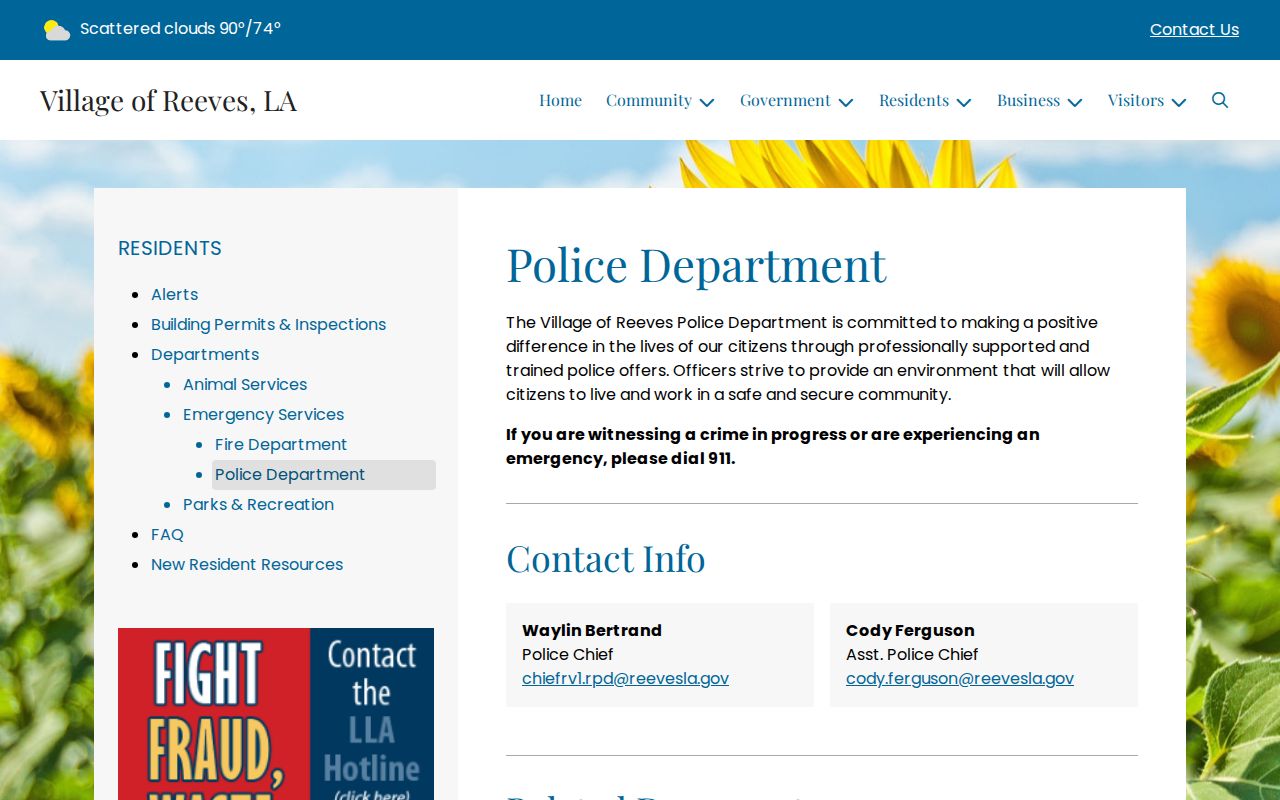Open the Village of Reeves, LA homepage title
Viewport: 1280px width, 800px height.
coord(168,100)
